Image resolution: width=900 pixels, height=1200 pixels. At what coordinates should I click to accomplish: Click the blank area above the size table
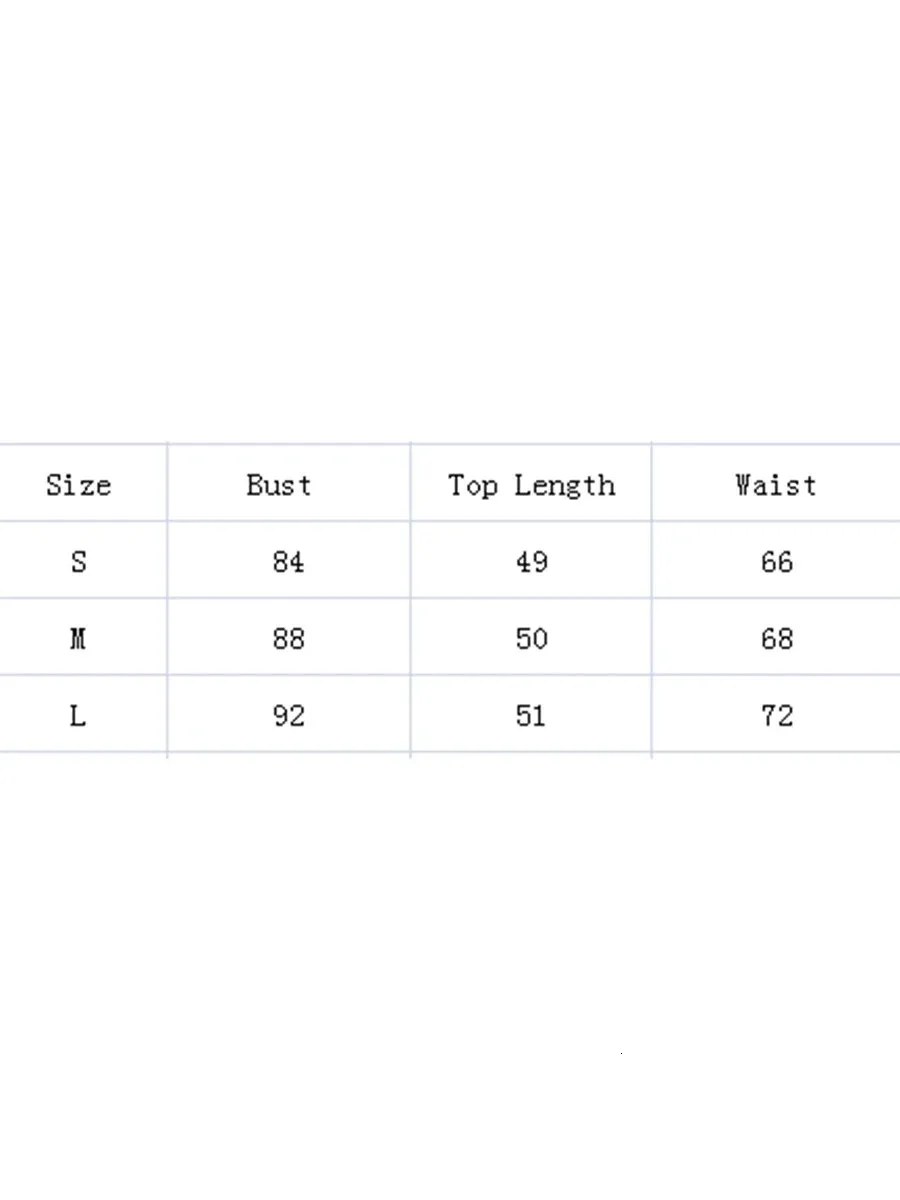click(450, 220)
